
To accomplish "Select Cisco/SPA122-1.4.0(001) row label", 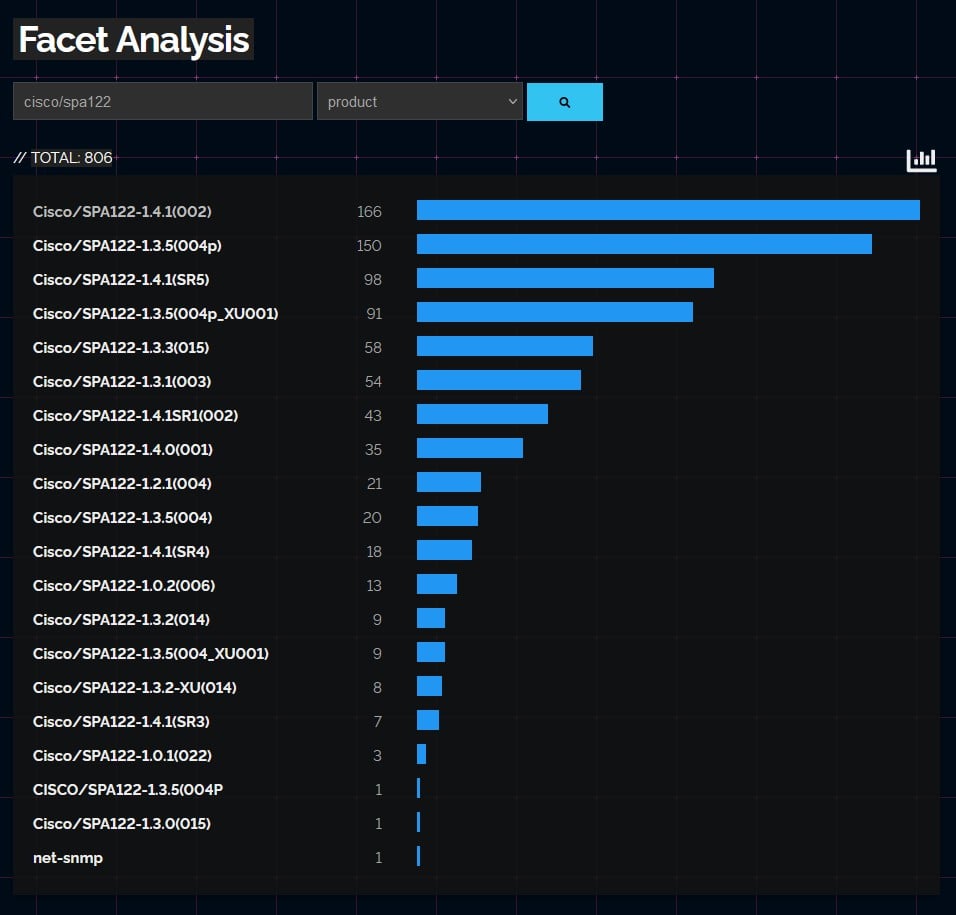I will tap(123, 450).
